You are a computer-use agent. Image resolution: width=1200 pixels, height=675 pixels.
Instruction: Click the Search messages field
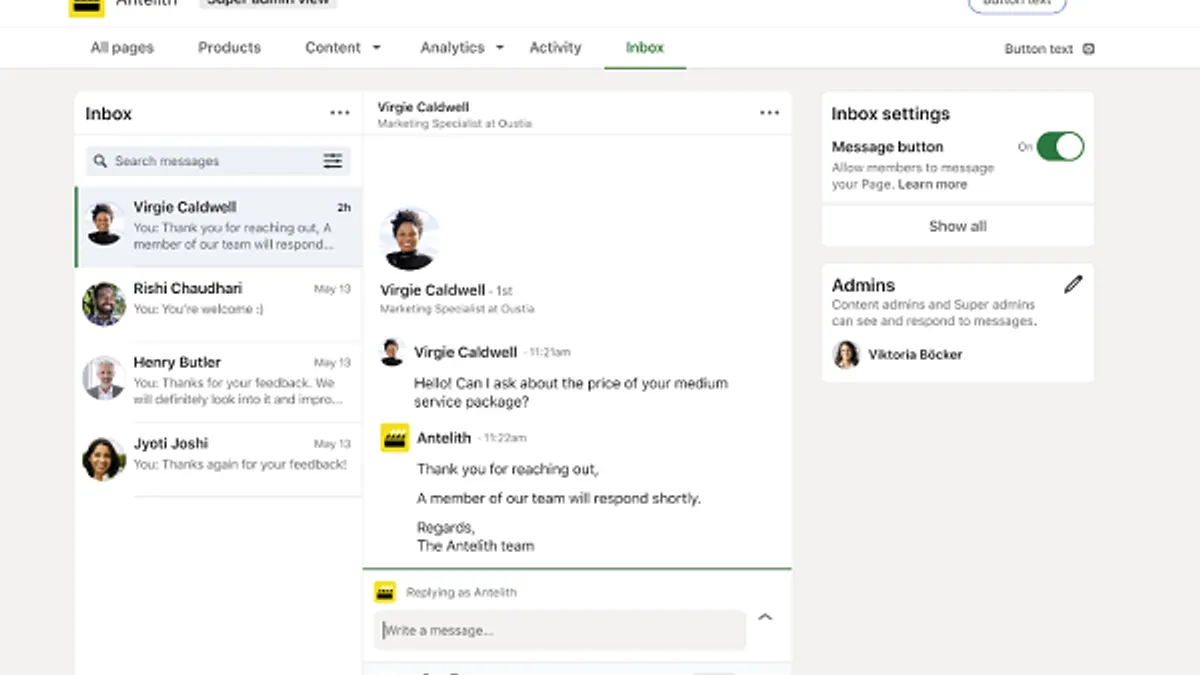pyautogui.click(x=219, y=161)
